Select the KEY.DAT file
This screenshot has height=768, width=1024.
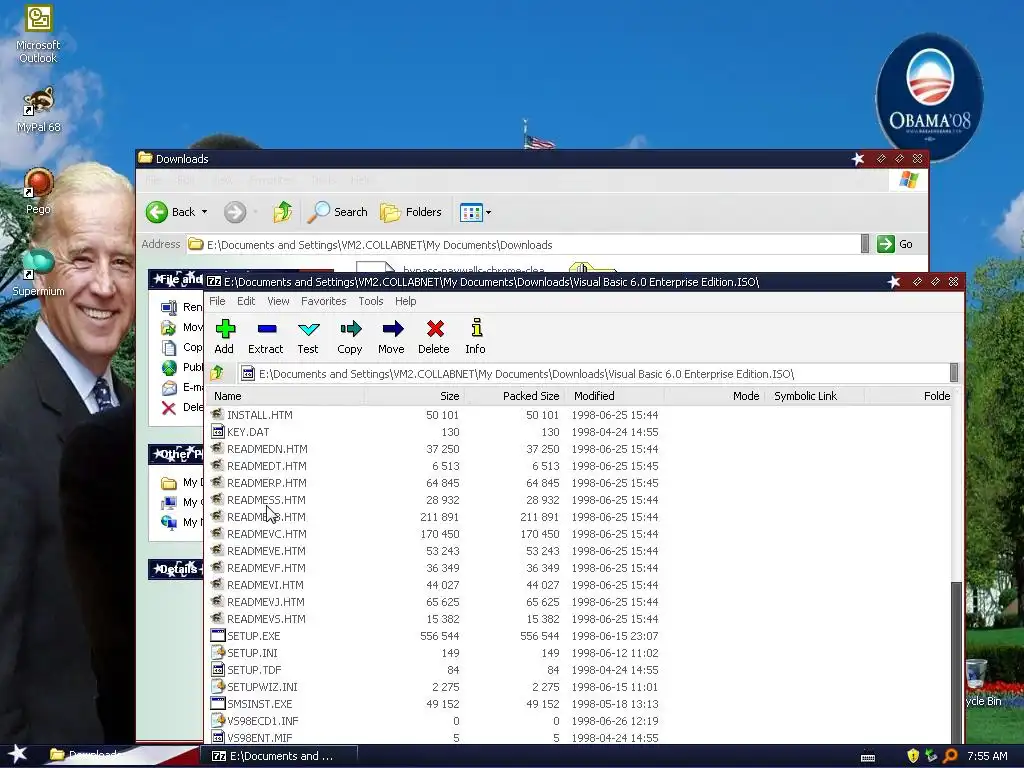[x=248, y=432]
